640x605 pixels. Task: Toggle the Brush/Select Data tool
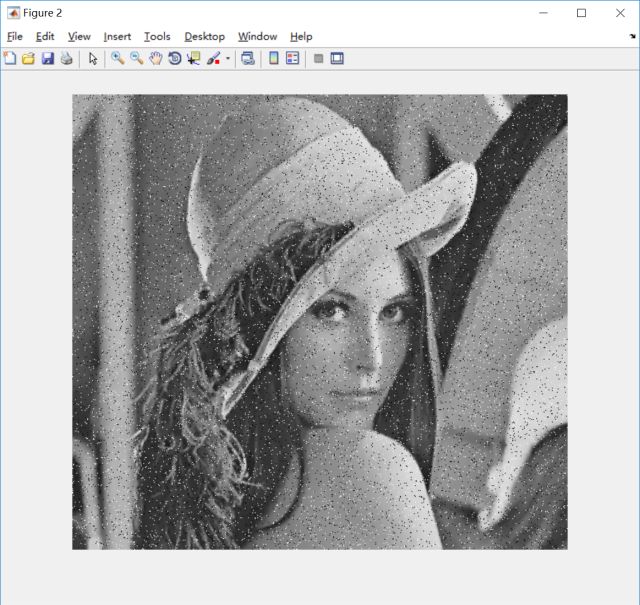(x=213, y=59)
